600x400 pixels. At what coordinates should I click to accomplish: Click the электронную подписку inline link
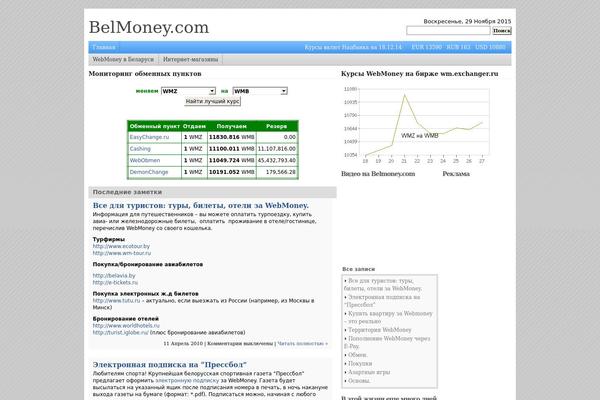187,380
